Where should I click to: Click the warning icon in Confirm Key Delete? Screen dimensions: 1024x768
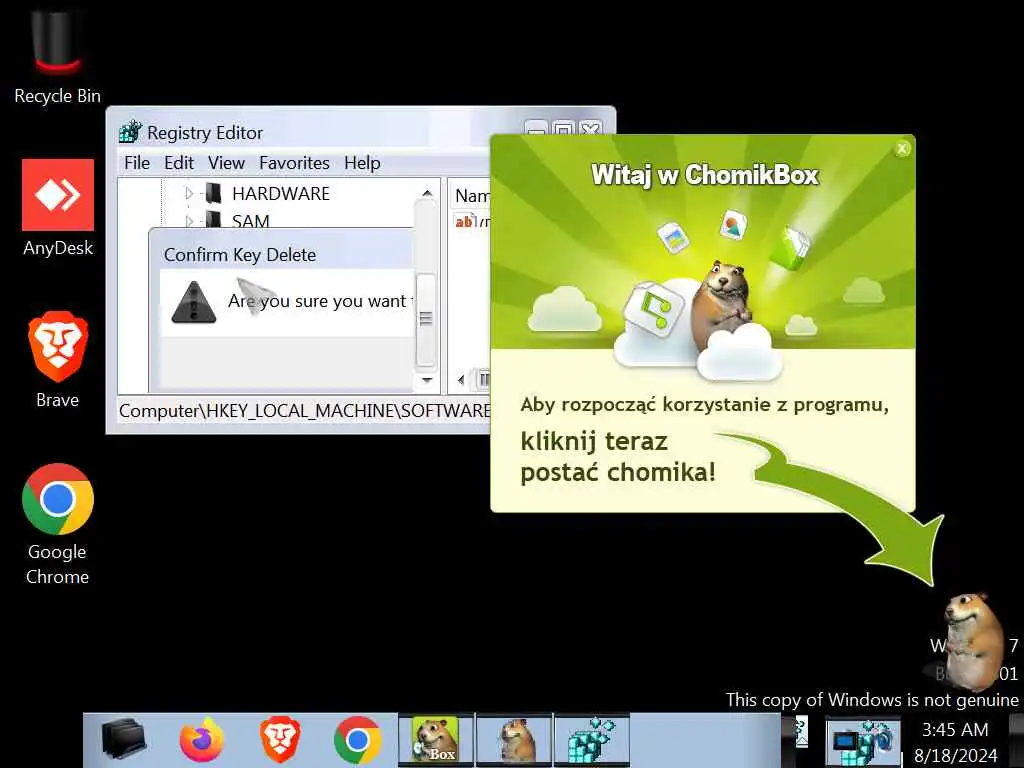193,302
